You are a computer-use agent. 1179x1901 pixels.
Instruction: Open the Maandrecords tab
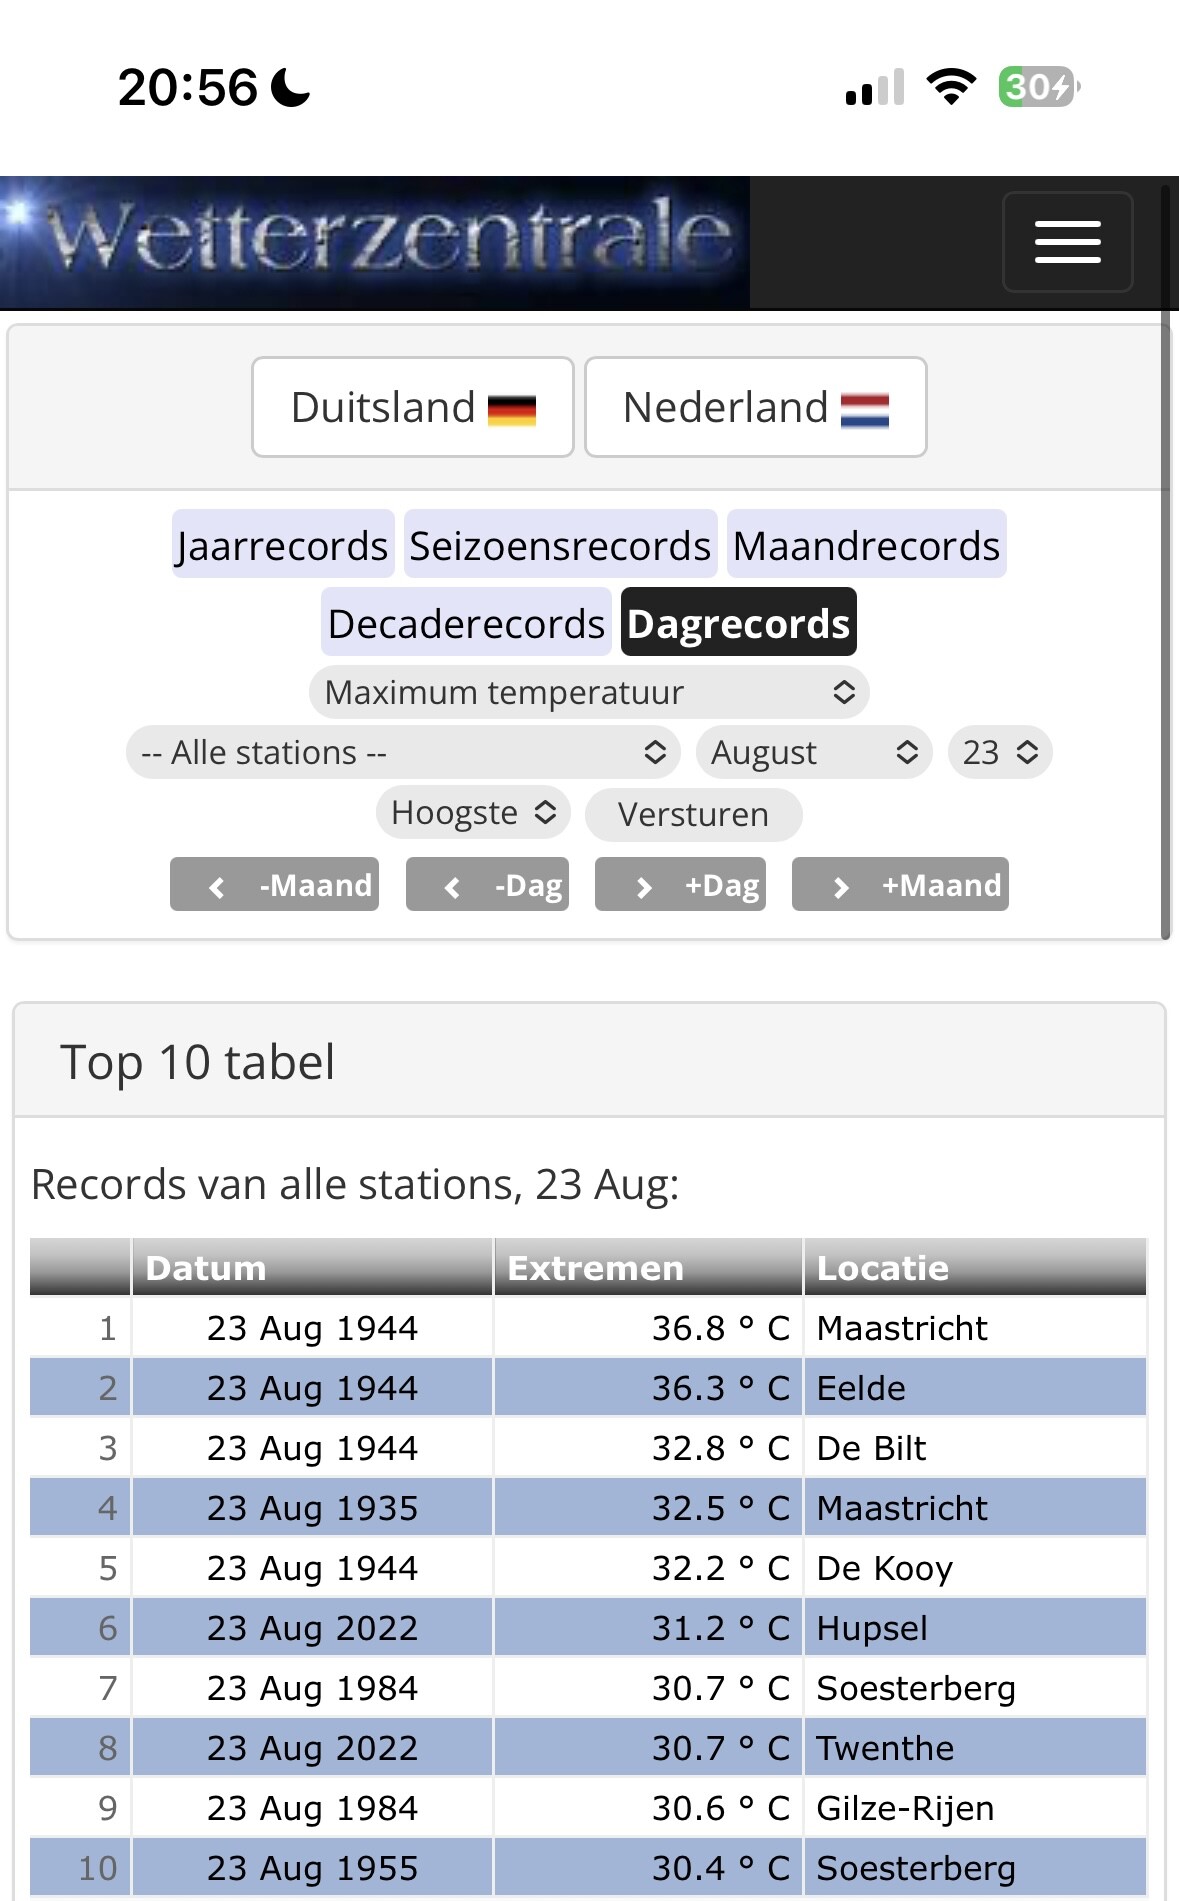866,546
